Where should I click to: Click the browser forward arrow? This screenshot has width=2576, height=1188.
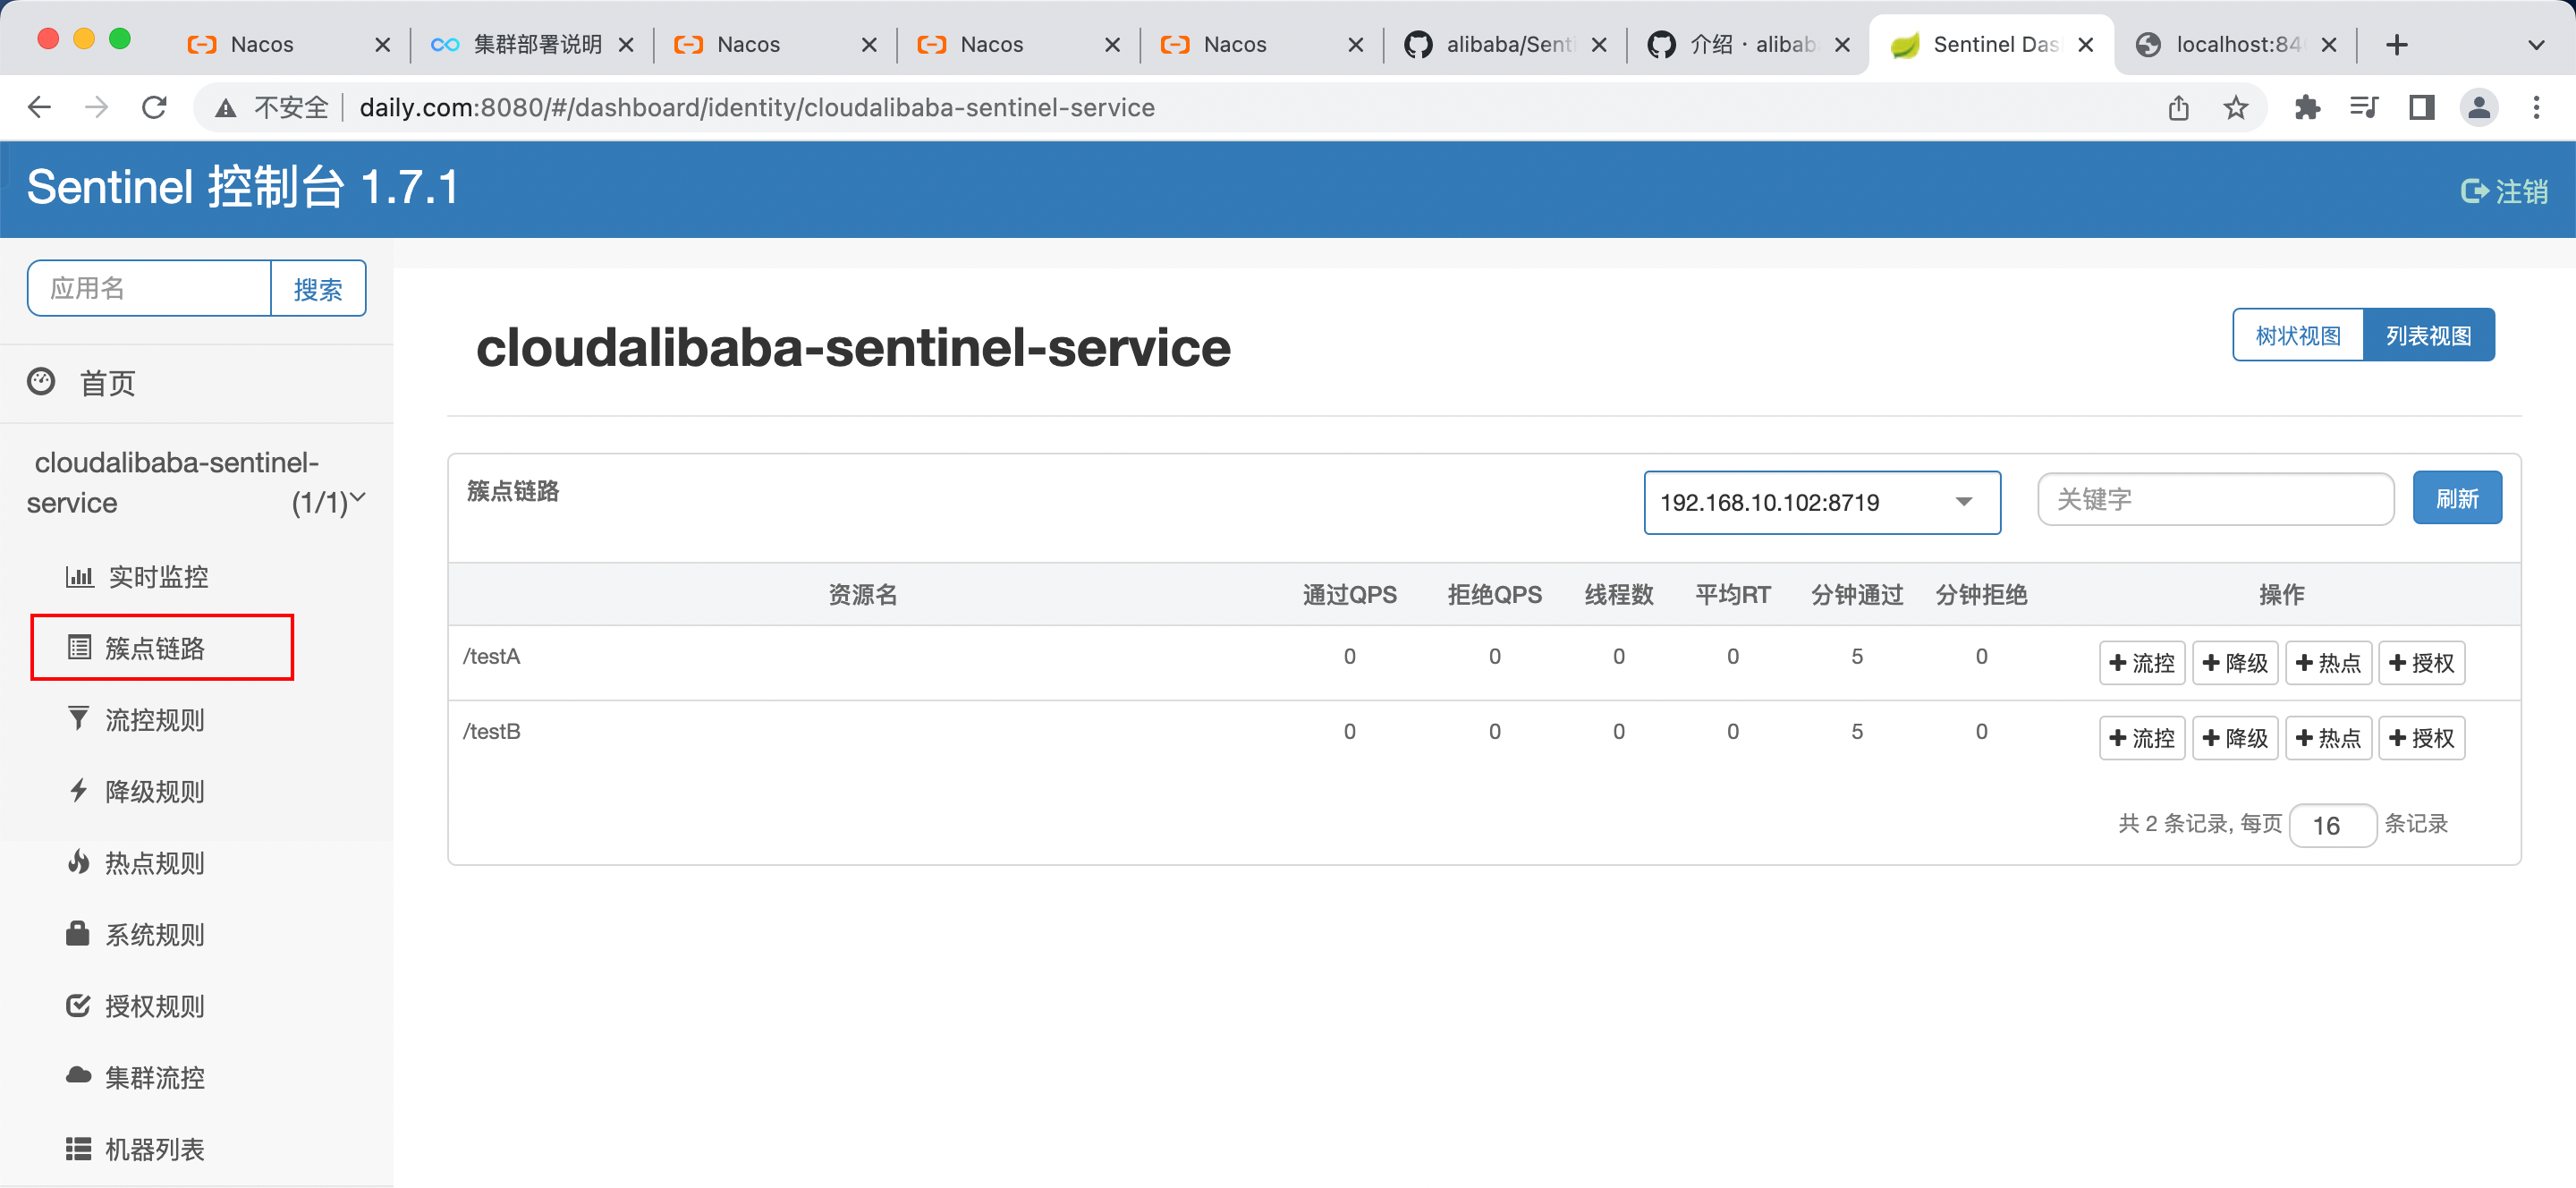96,107
